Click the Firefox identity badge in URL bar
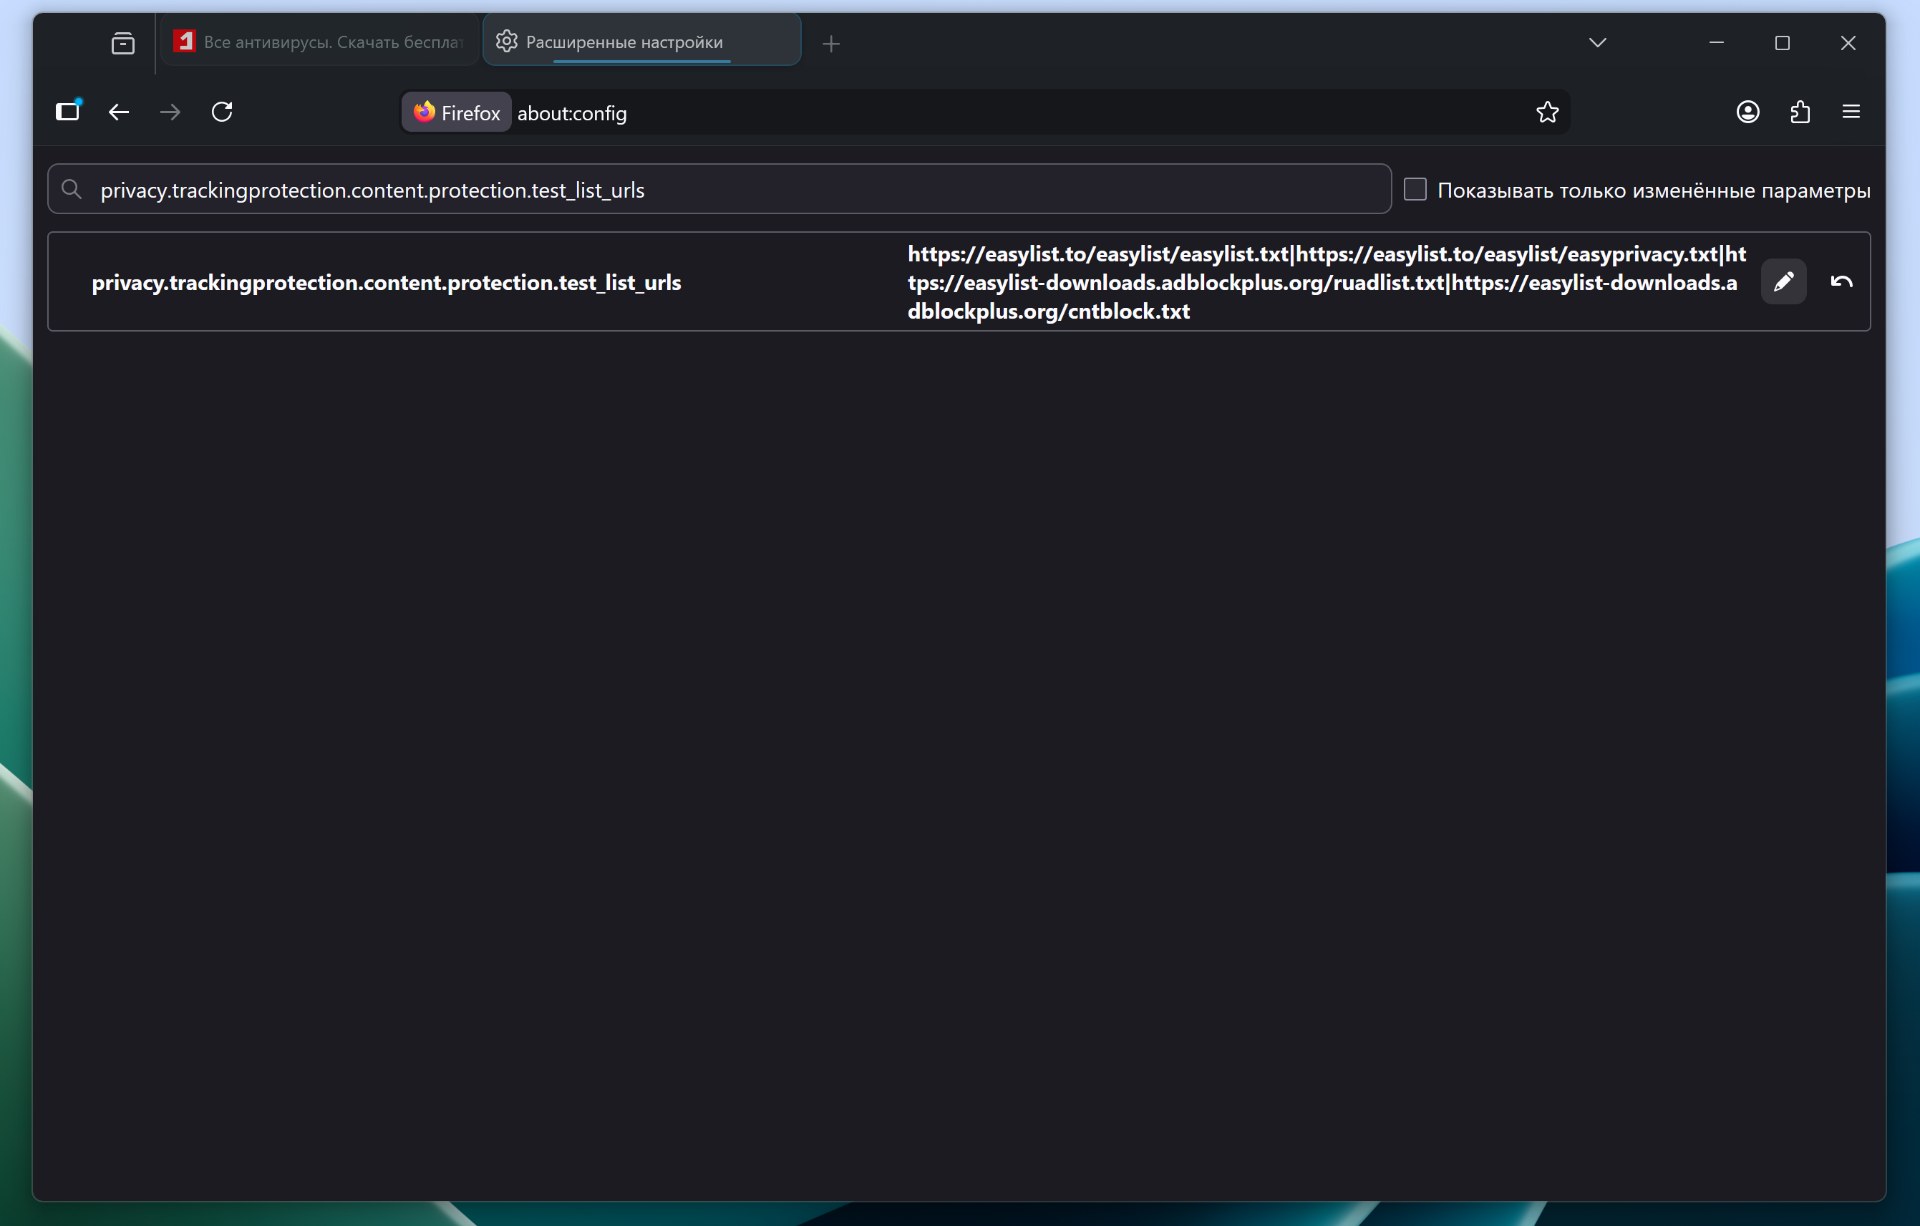 [x=457, y=113]
